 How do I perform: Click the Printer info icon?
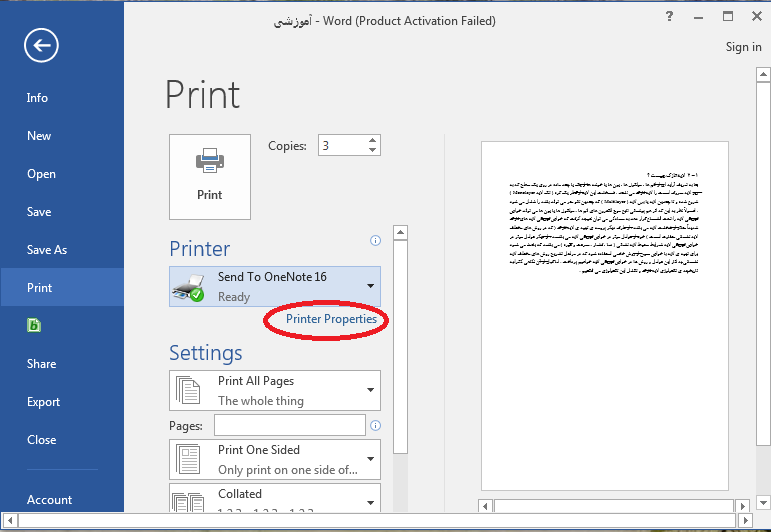pyautogui.click(x=375, y=240)
